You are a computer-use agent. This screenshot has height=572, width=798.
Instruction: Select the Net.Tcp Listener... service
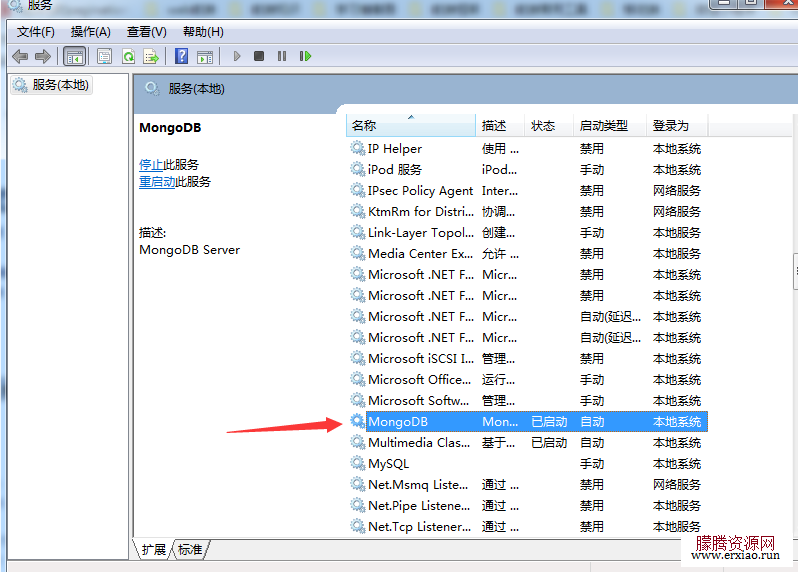click(x=527, y=526)
